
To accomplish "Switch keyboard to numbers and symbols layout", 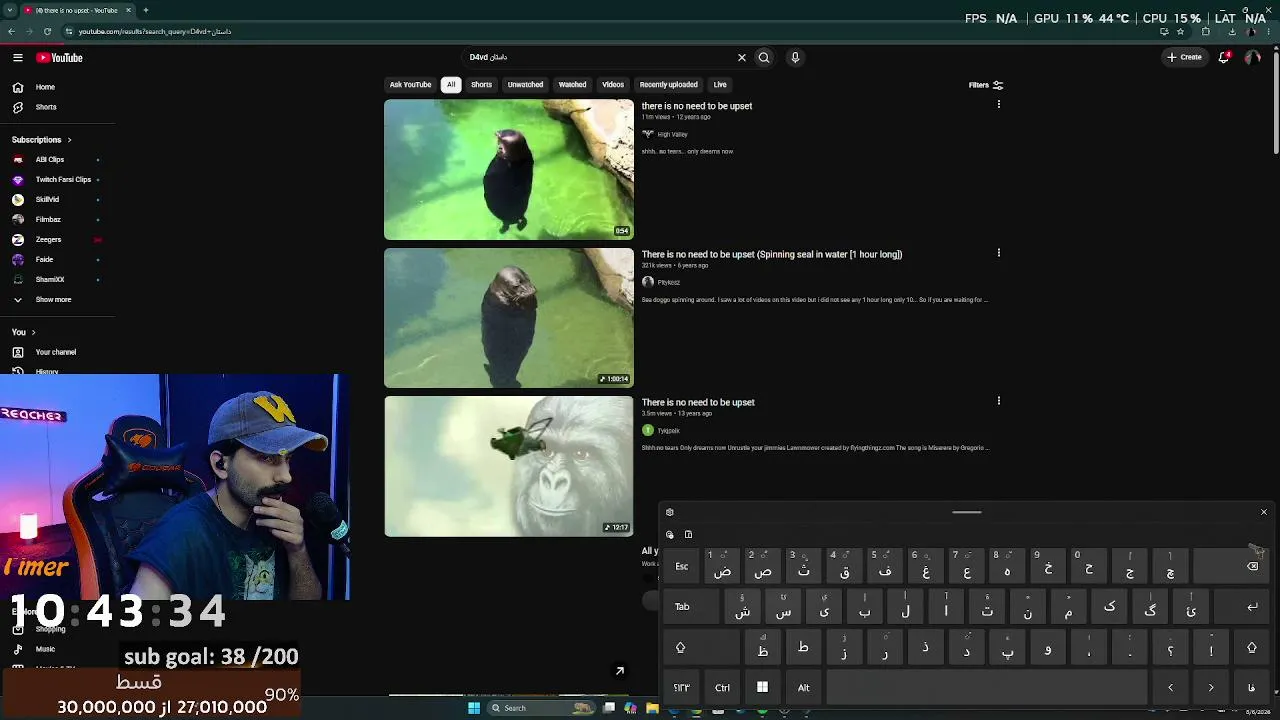I will click(x=682, y=687).
